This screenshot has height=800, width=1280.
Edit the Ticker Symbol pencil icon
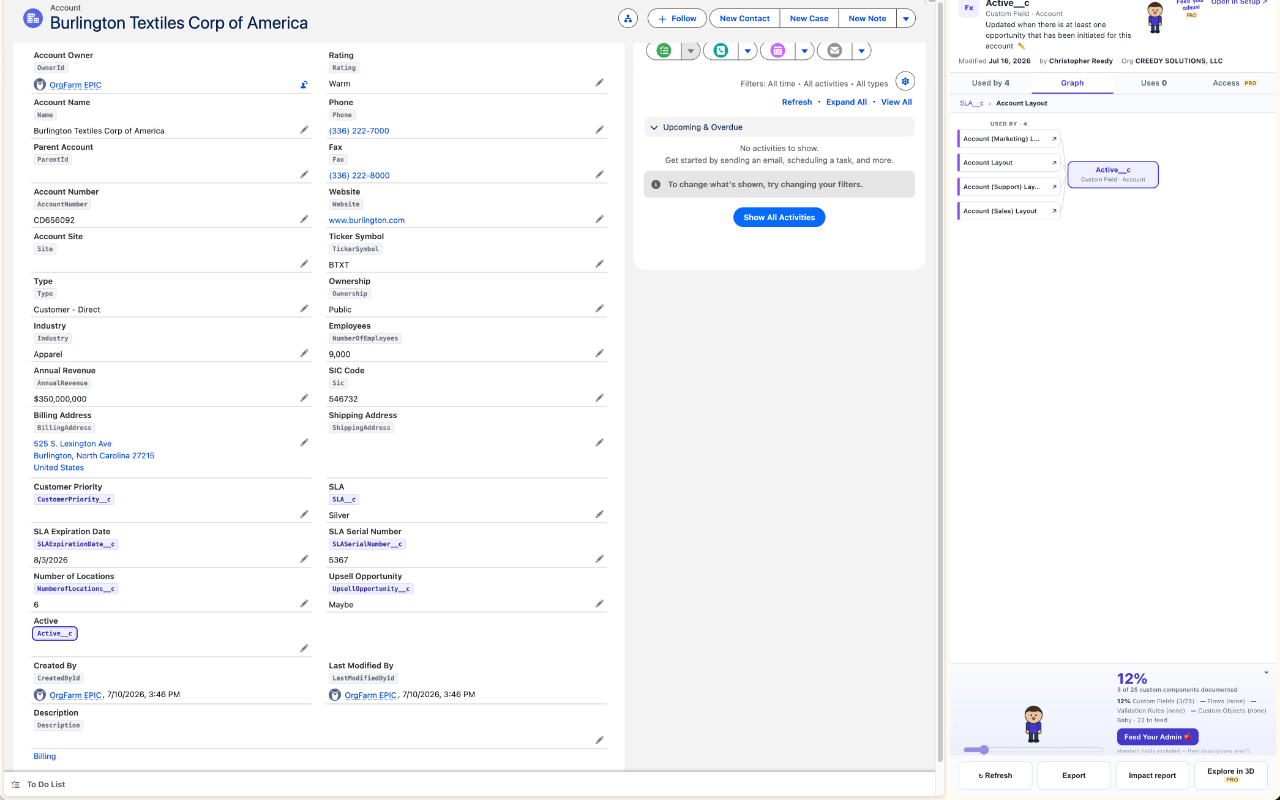coord(600,264)
